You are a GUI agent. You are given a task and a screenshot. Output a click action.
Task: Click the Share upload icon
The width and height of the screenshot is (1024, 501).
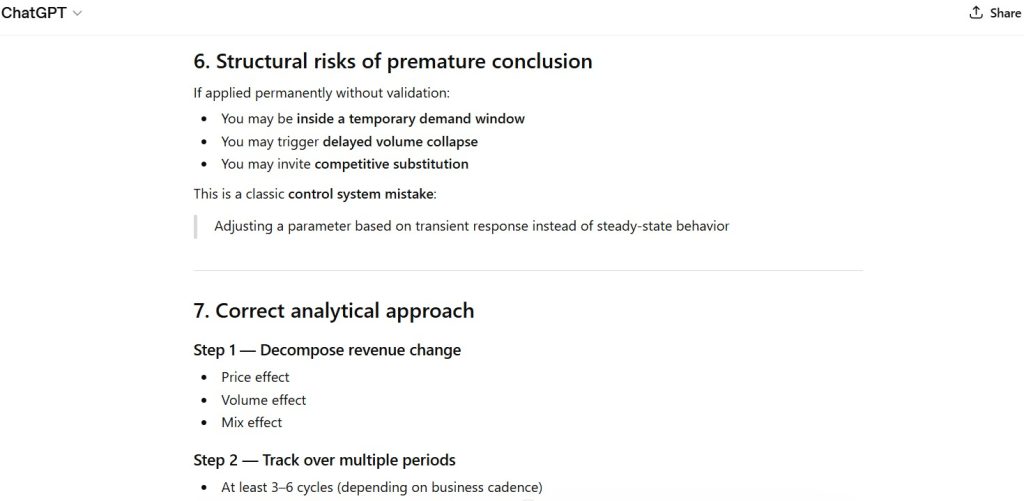tap(976, 13)
